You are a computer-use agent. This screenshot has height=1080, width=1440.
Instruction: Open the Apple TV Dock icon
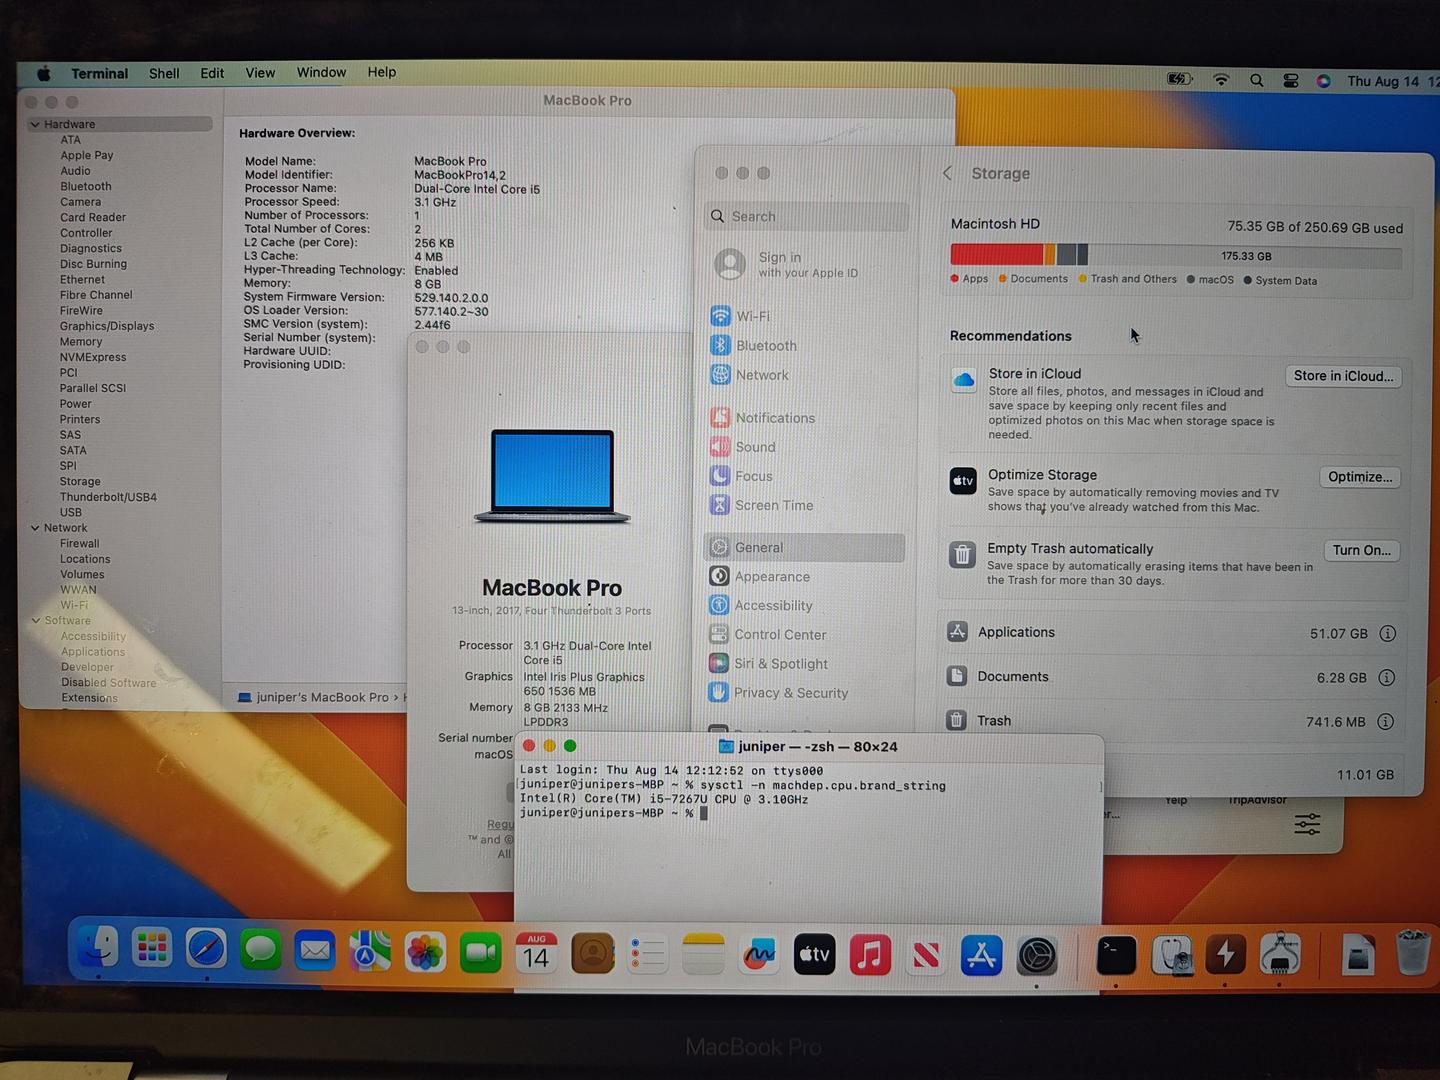(x=814, y=956)
